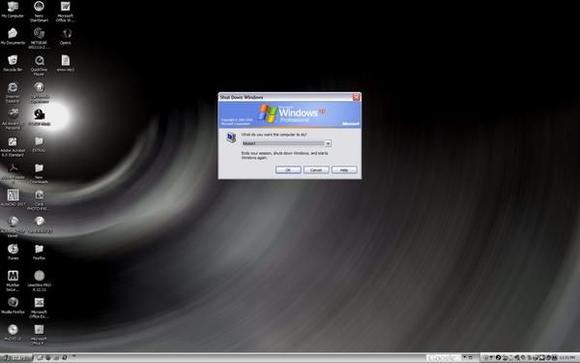The height and width of the screenshot is (363, 580).
Task: Select the McAfee Security desktop icon
Action: click(x=13, y=280)
